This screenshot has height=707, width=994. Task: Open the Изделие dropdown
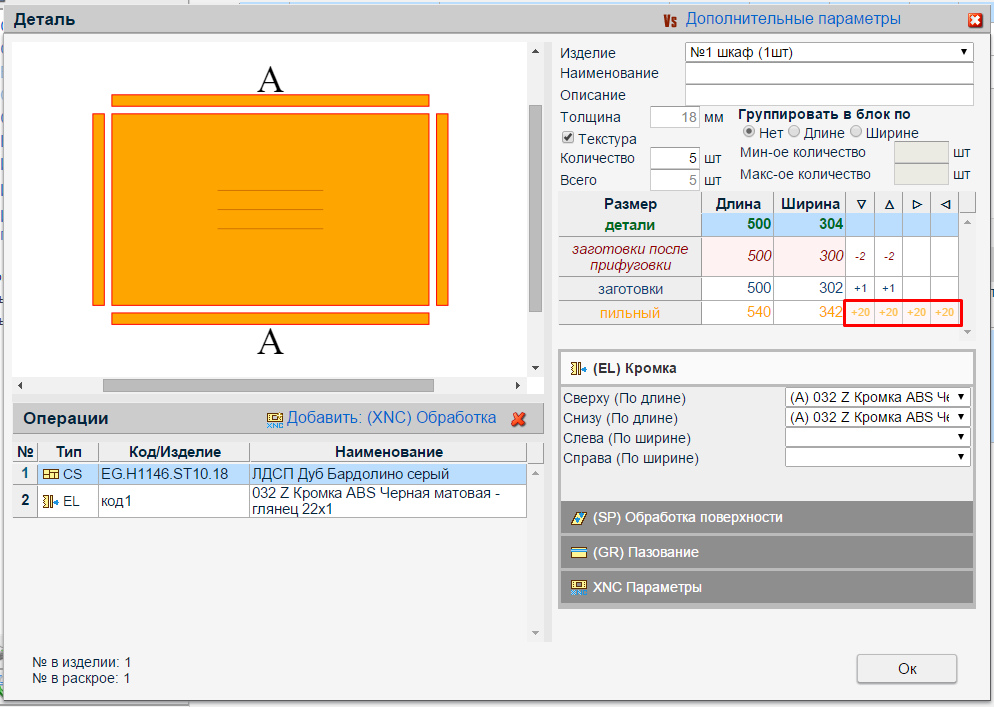point(829,52)
